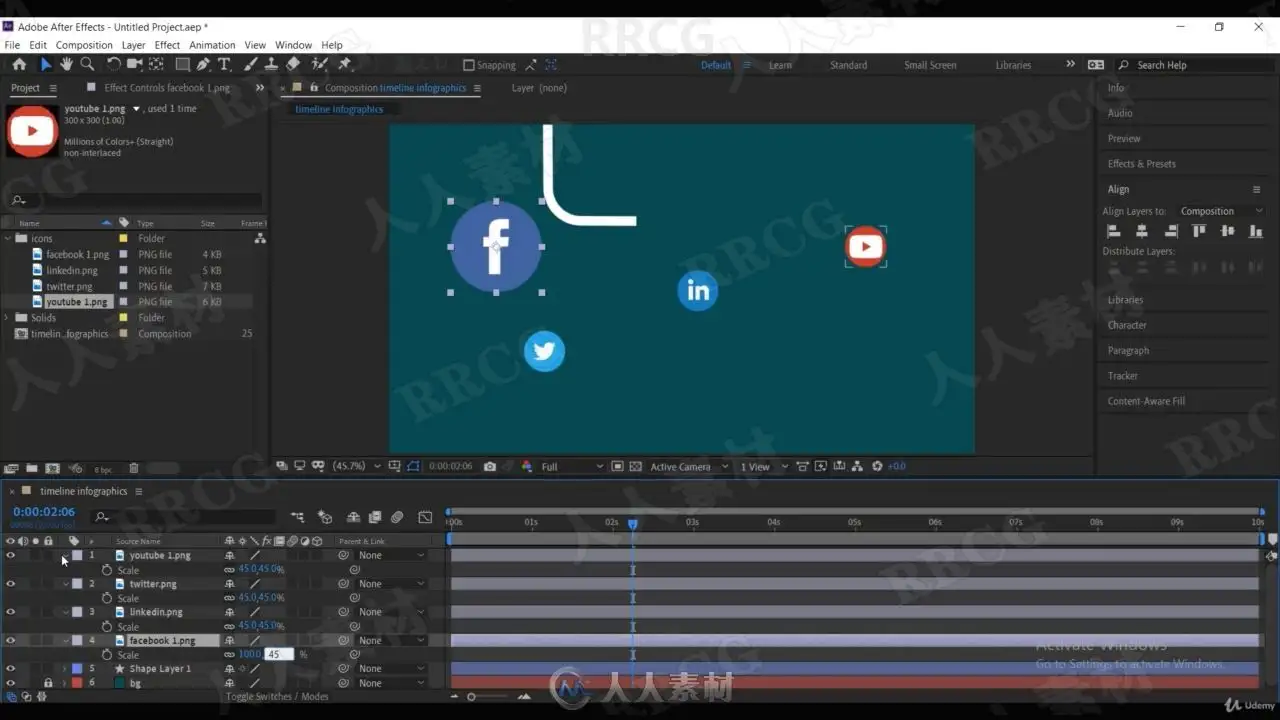Select the Hand tool
This screenshot has width=1280, height=720.
(x=66, y=64)
